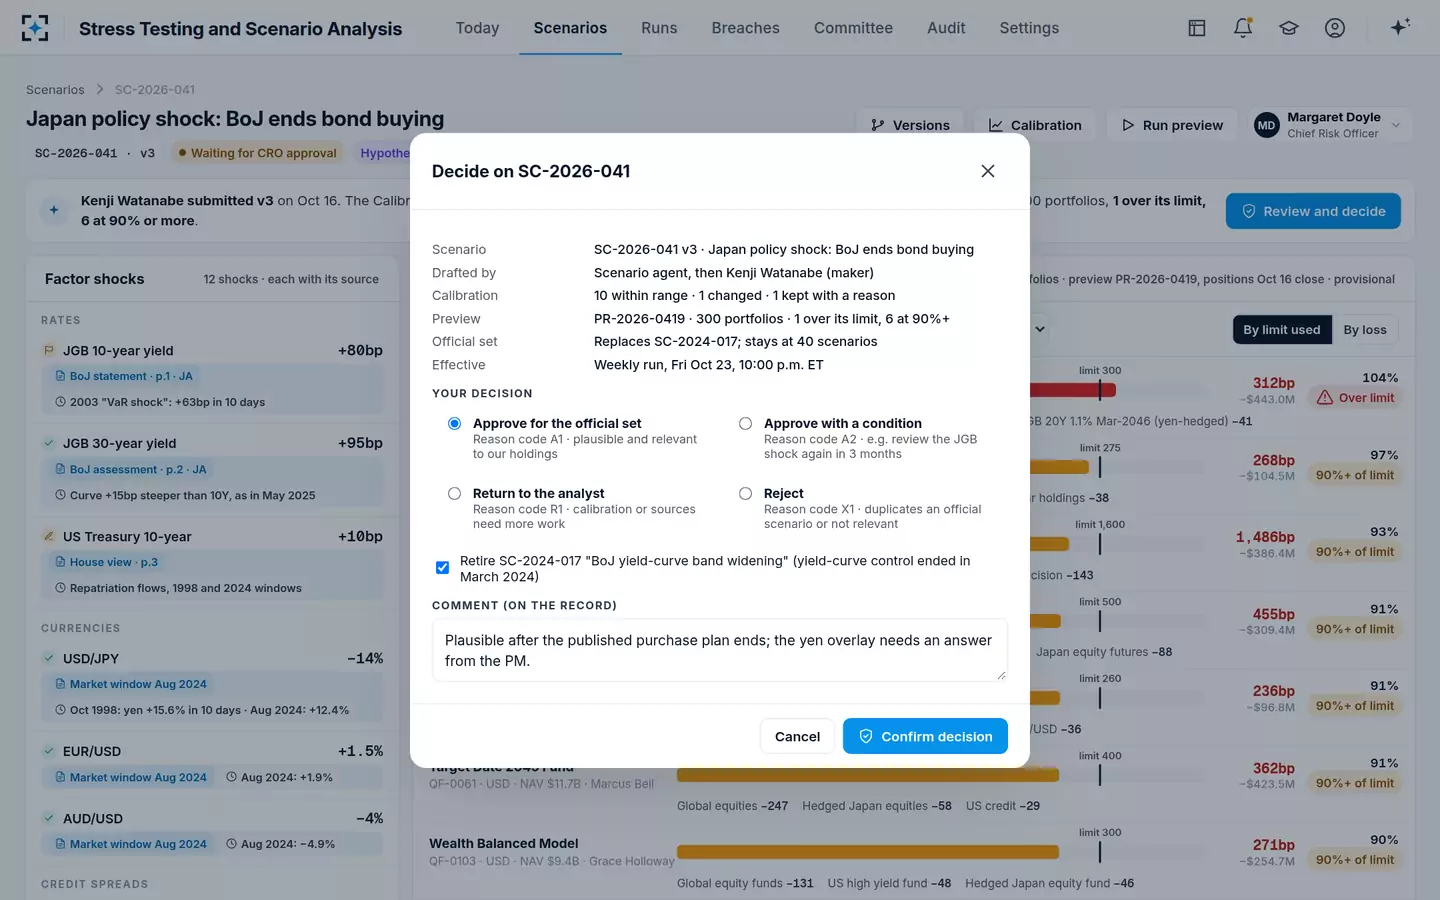Click the Wealth Balanced Model limit usage bar
This screenshot has height=900, width=1440.
(x=867, y=852)
